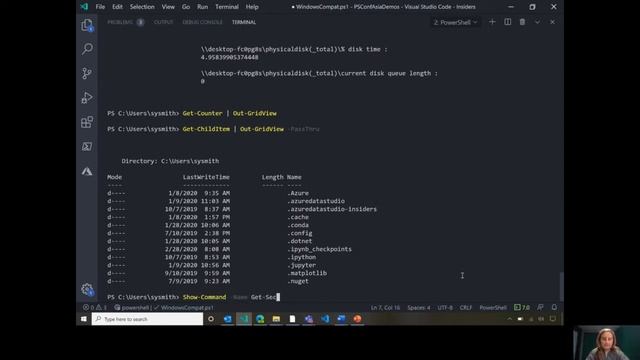640x360 pixels.
Task: Click the Cortana circle on the taskbar
Action: (x=211, y=319)
